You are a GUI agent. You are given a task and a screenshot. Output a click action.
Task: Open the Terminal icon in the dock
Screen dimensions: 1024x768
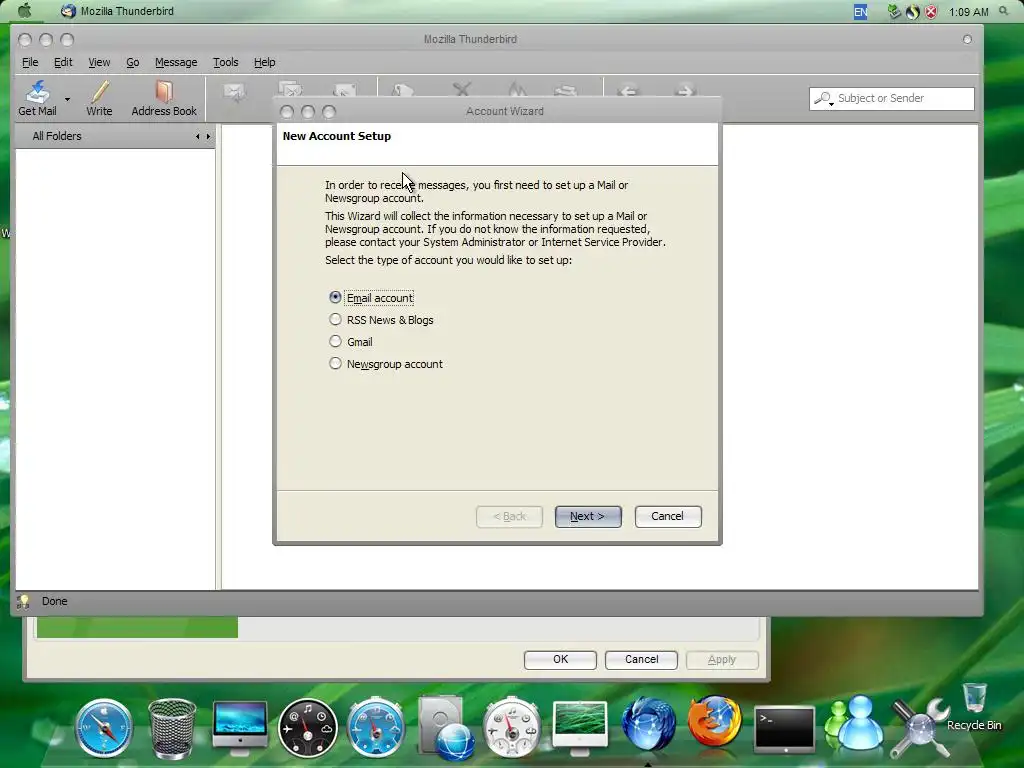point(784,728)
